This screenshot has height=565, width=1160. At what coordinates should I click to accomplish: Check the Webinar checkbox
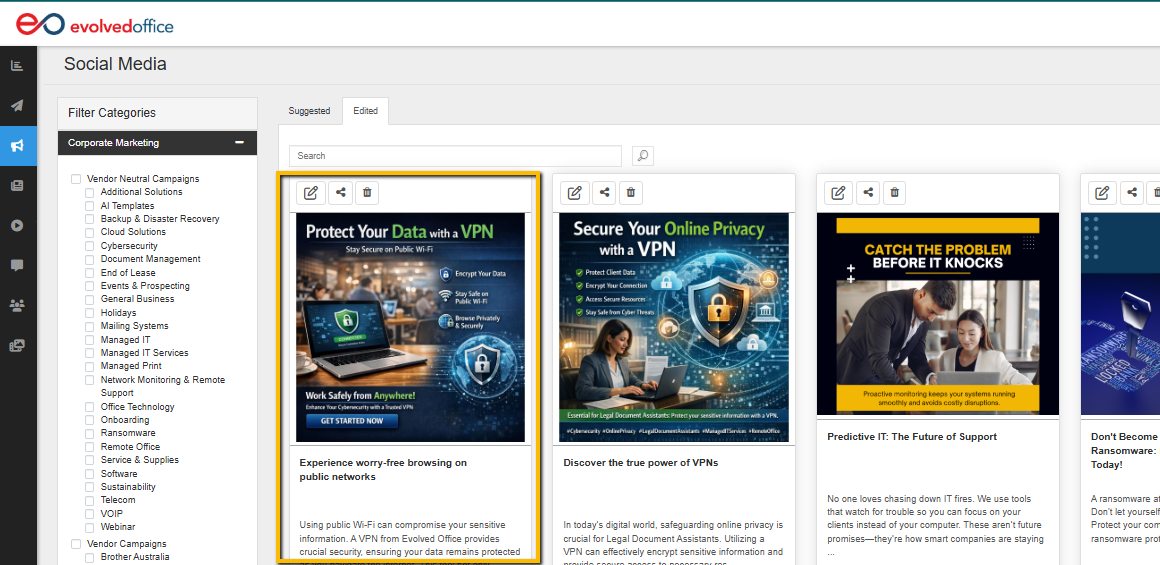pyautogui.click(x=90, y=528)
